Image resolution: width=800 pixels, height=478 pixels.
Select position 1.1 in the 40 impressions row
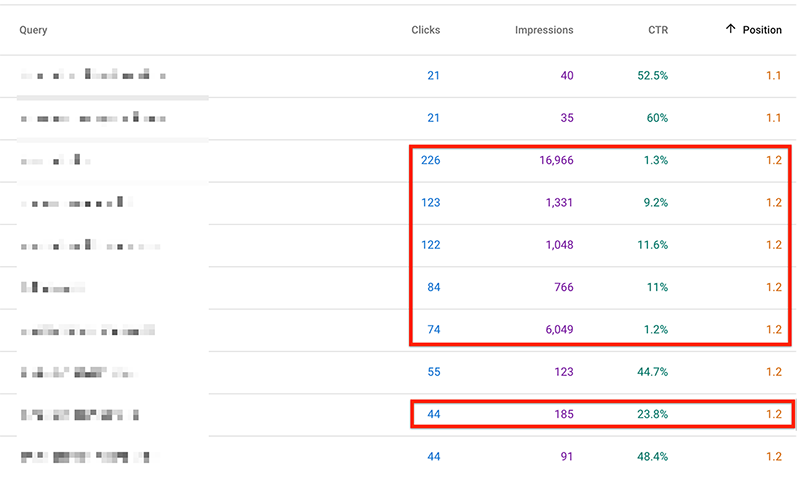tap(773, 76)
